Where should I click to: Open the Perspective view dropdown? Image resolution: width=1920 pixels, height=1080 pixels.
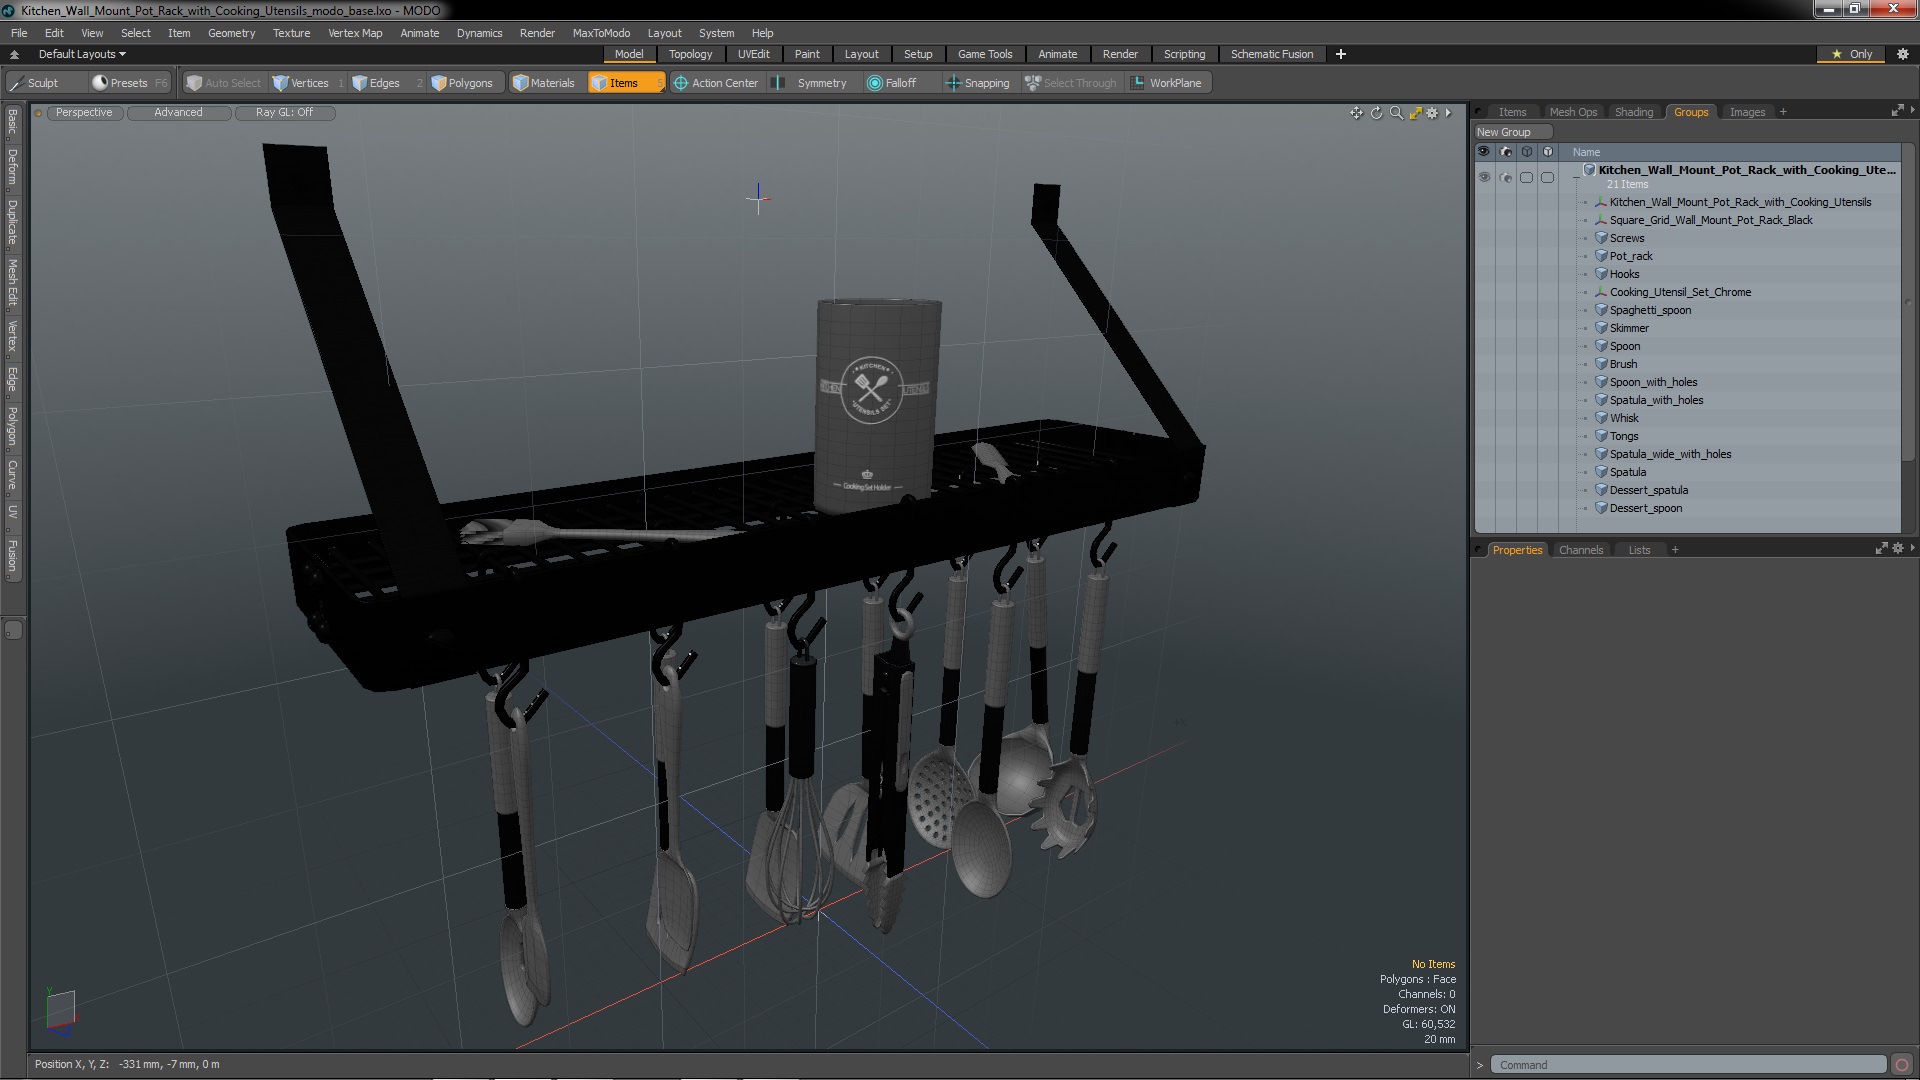click(x=84, y=113)
